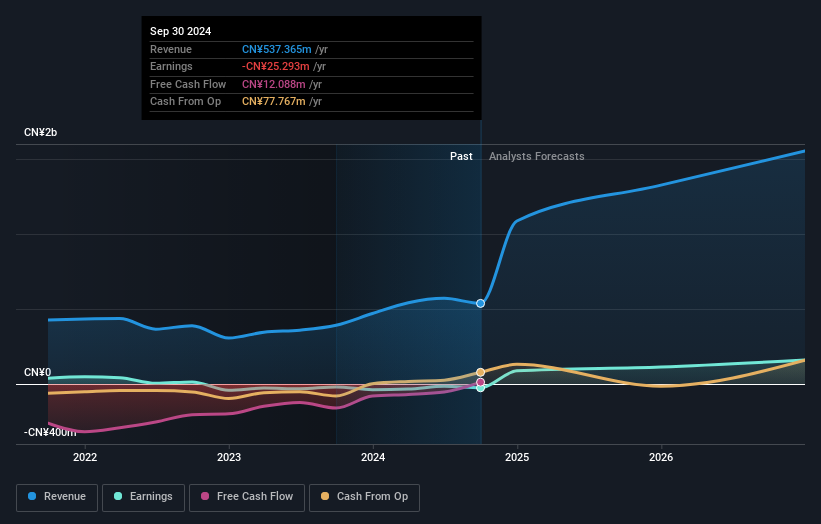Click the 2025 x-axis label
Screen dimensions: 821x524
click(517, 457)
